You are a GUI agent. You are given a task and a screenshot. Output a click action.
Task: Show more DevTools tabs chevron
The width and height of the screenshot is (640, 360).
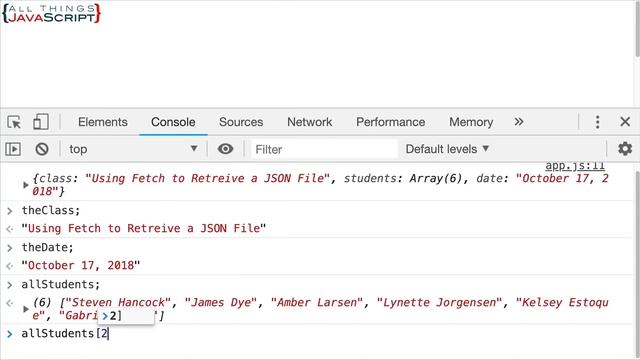click(x=518, y=122)
